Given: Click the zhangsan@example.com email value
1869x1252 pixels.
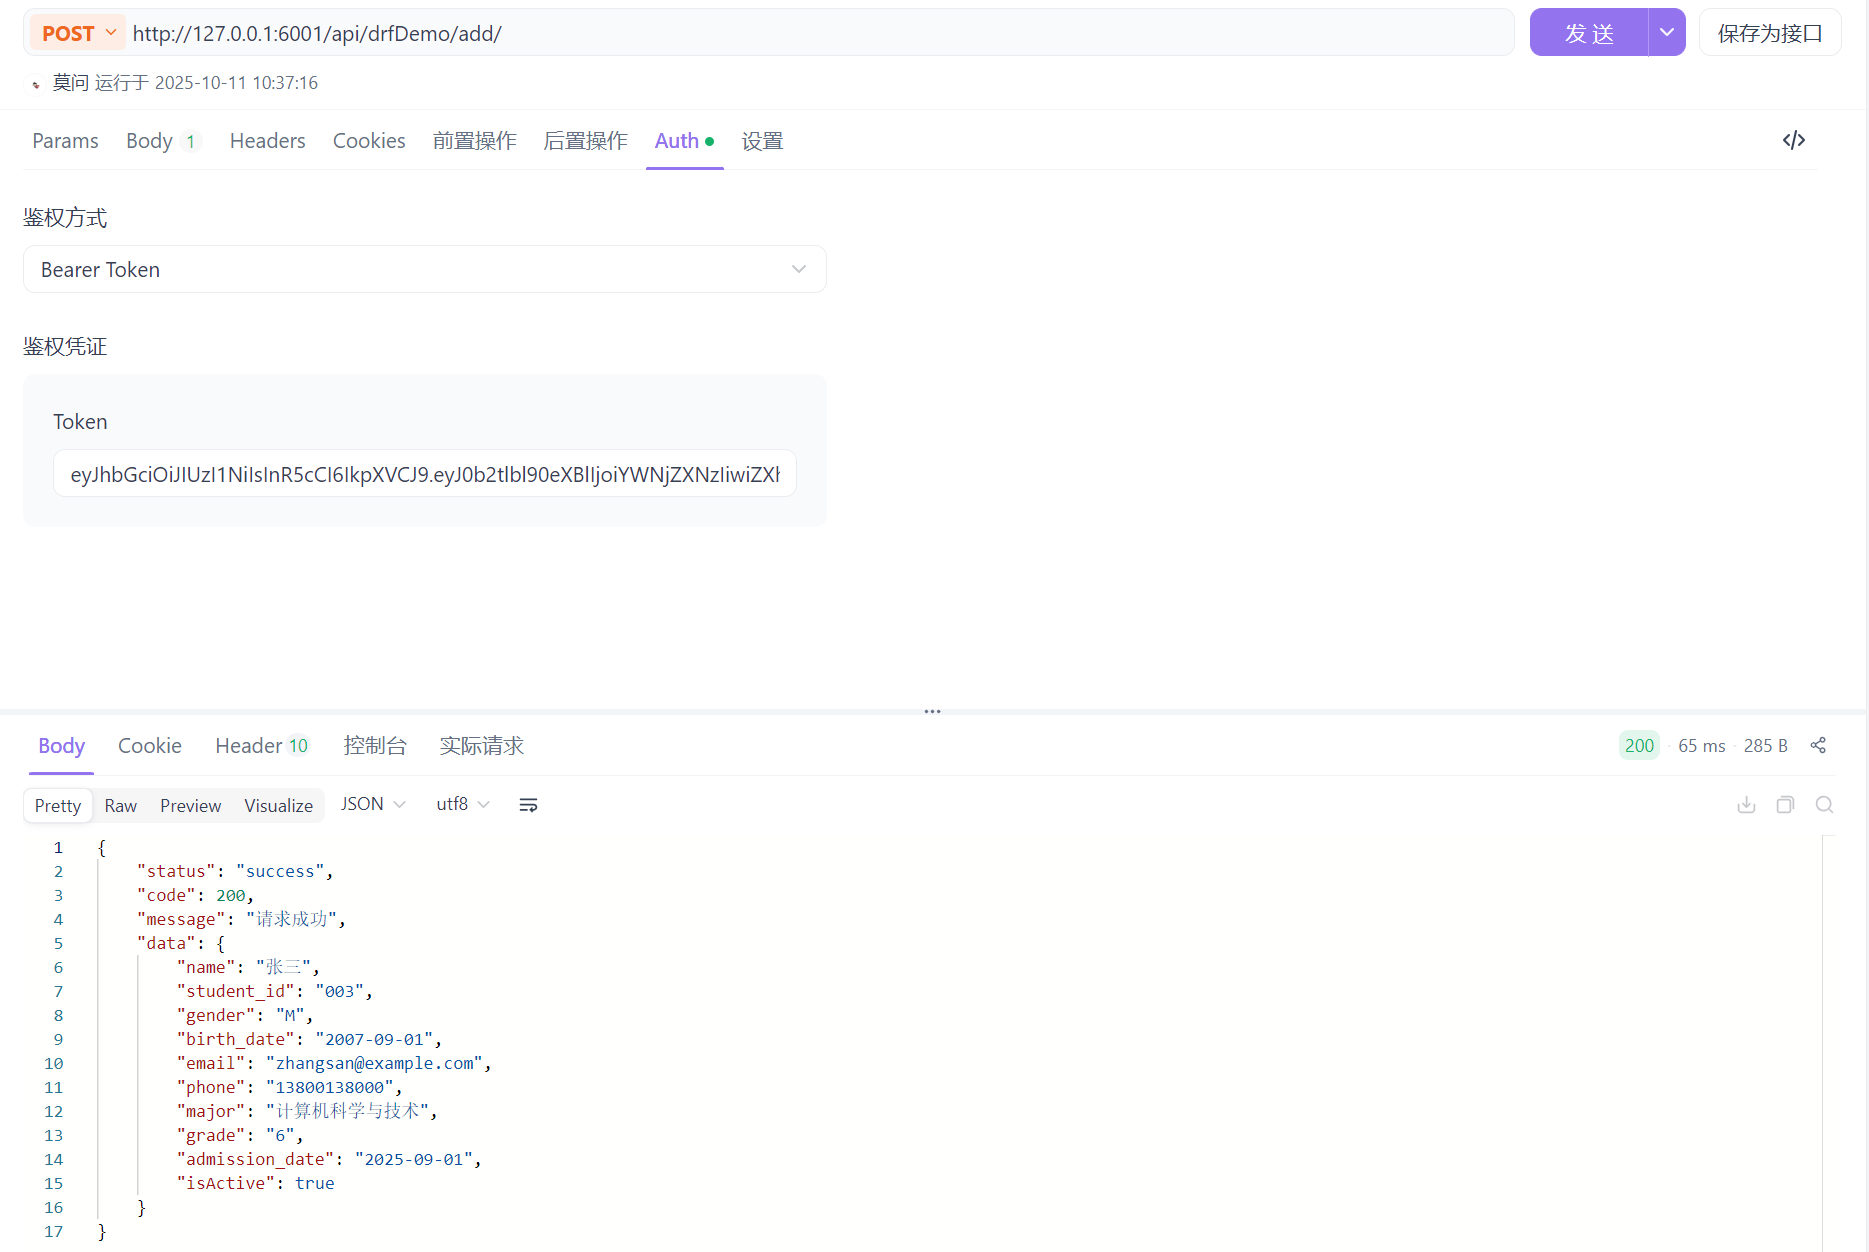Looking at the screenshot, I should [374, 1063].
